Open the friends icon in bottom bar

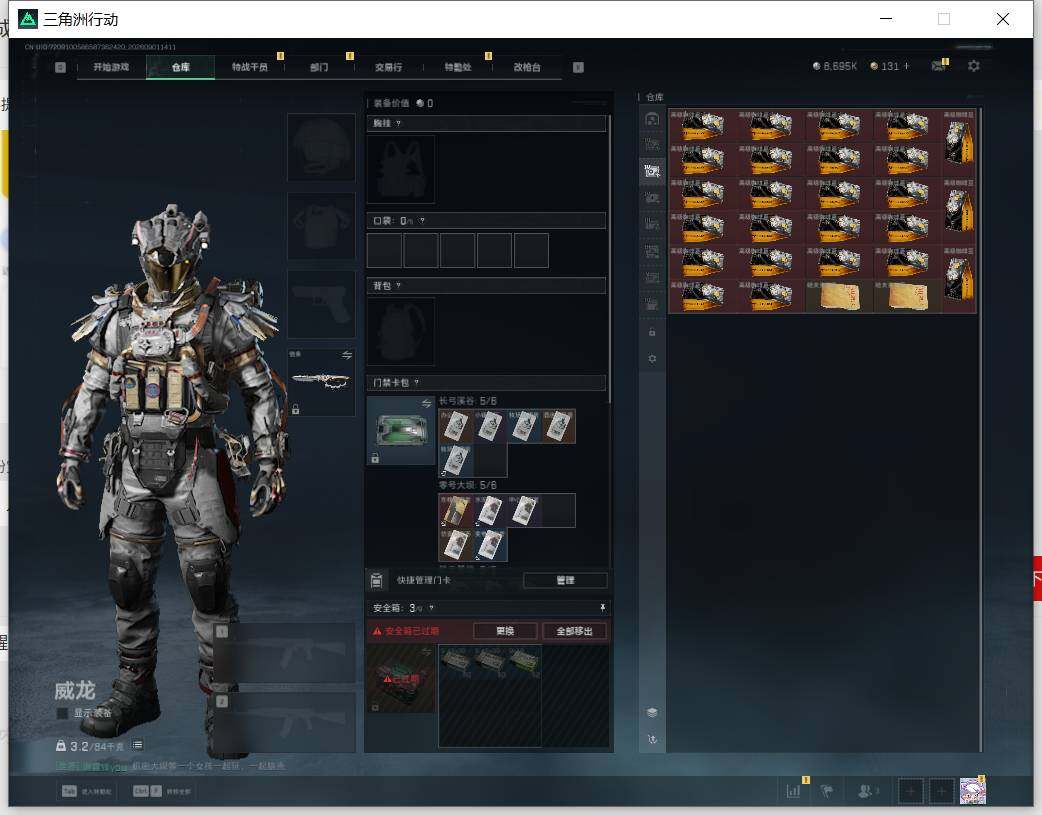tap(866, 791)
